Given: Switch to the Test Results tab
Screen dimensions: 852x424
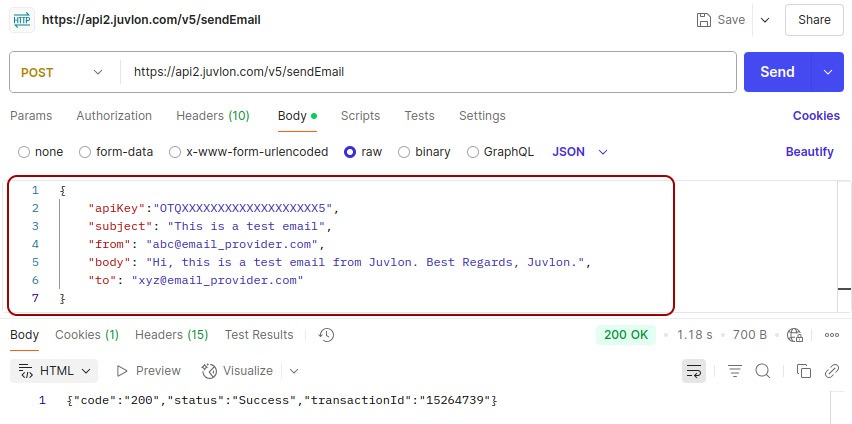Looking at the screenshot, I should [259, 335].
